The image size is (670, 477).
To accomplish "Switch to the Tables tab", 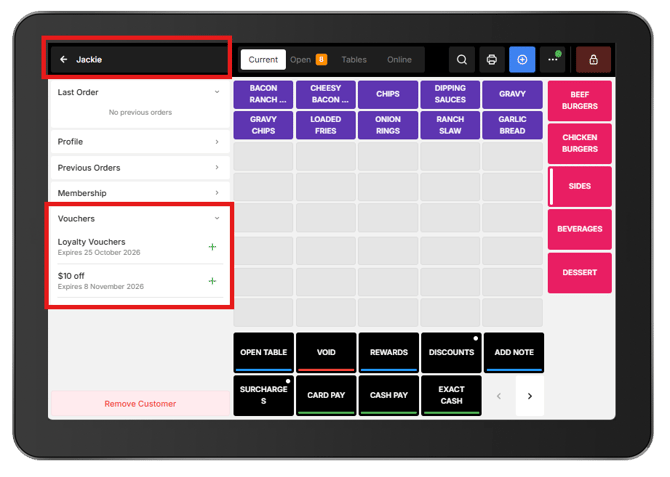I will tap(354, 59).
